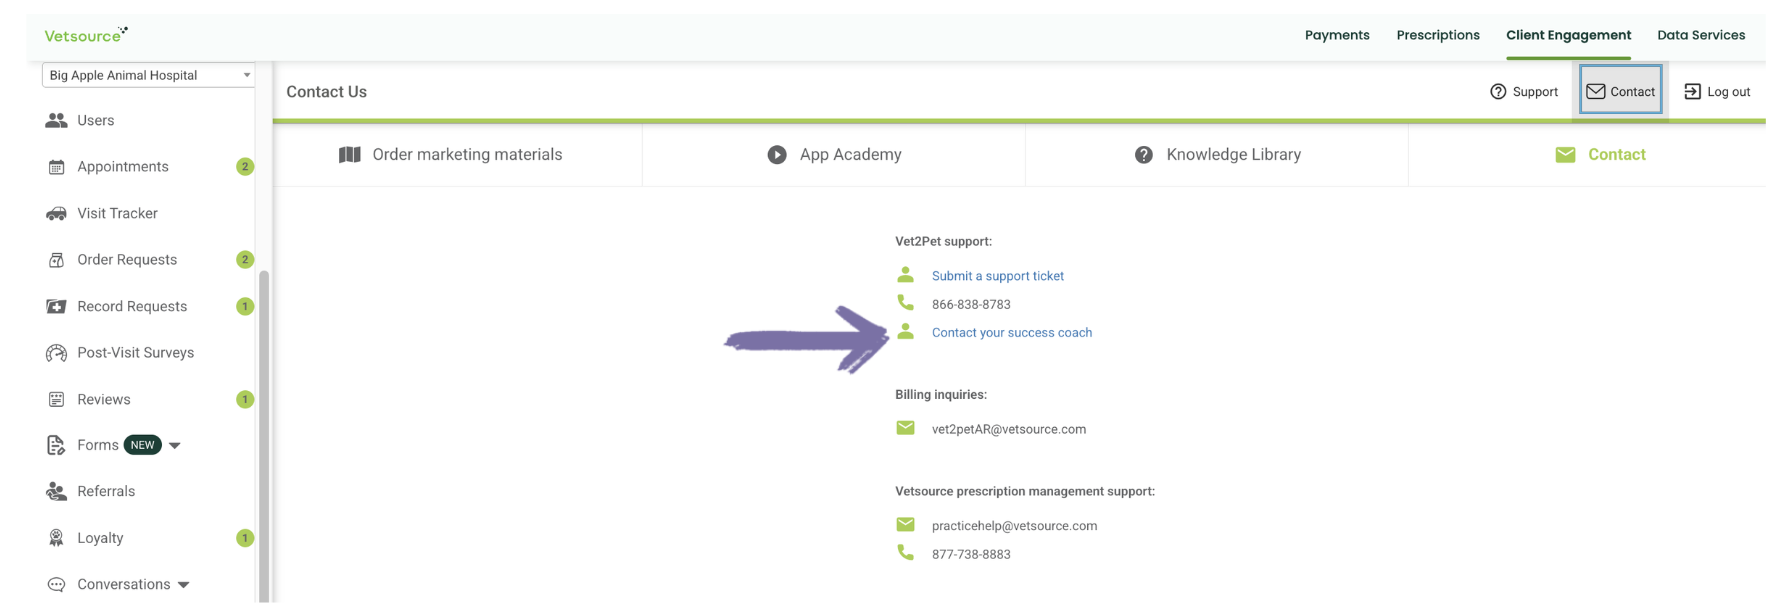Open the App Academy tab
This screenshot has height=616, width=1780.
834,155
